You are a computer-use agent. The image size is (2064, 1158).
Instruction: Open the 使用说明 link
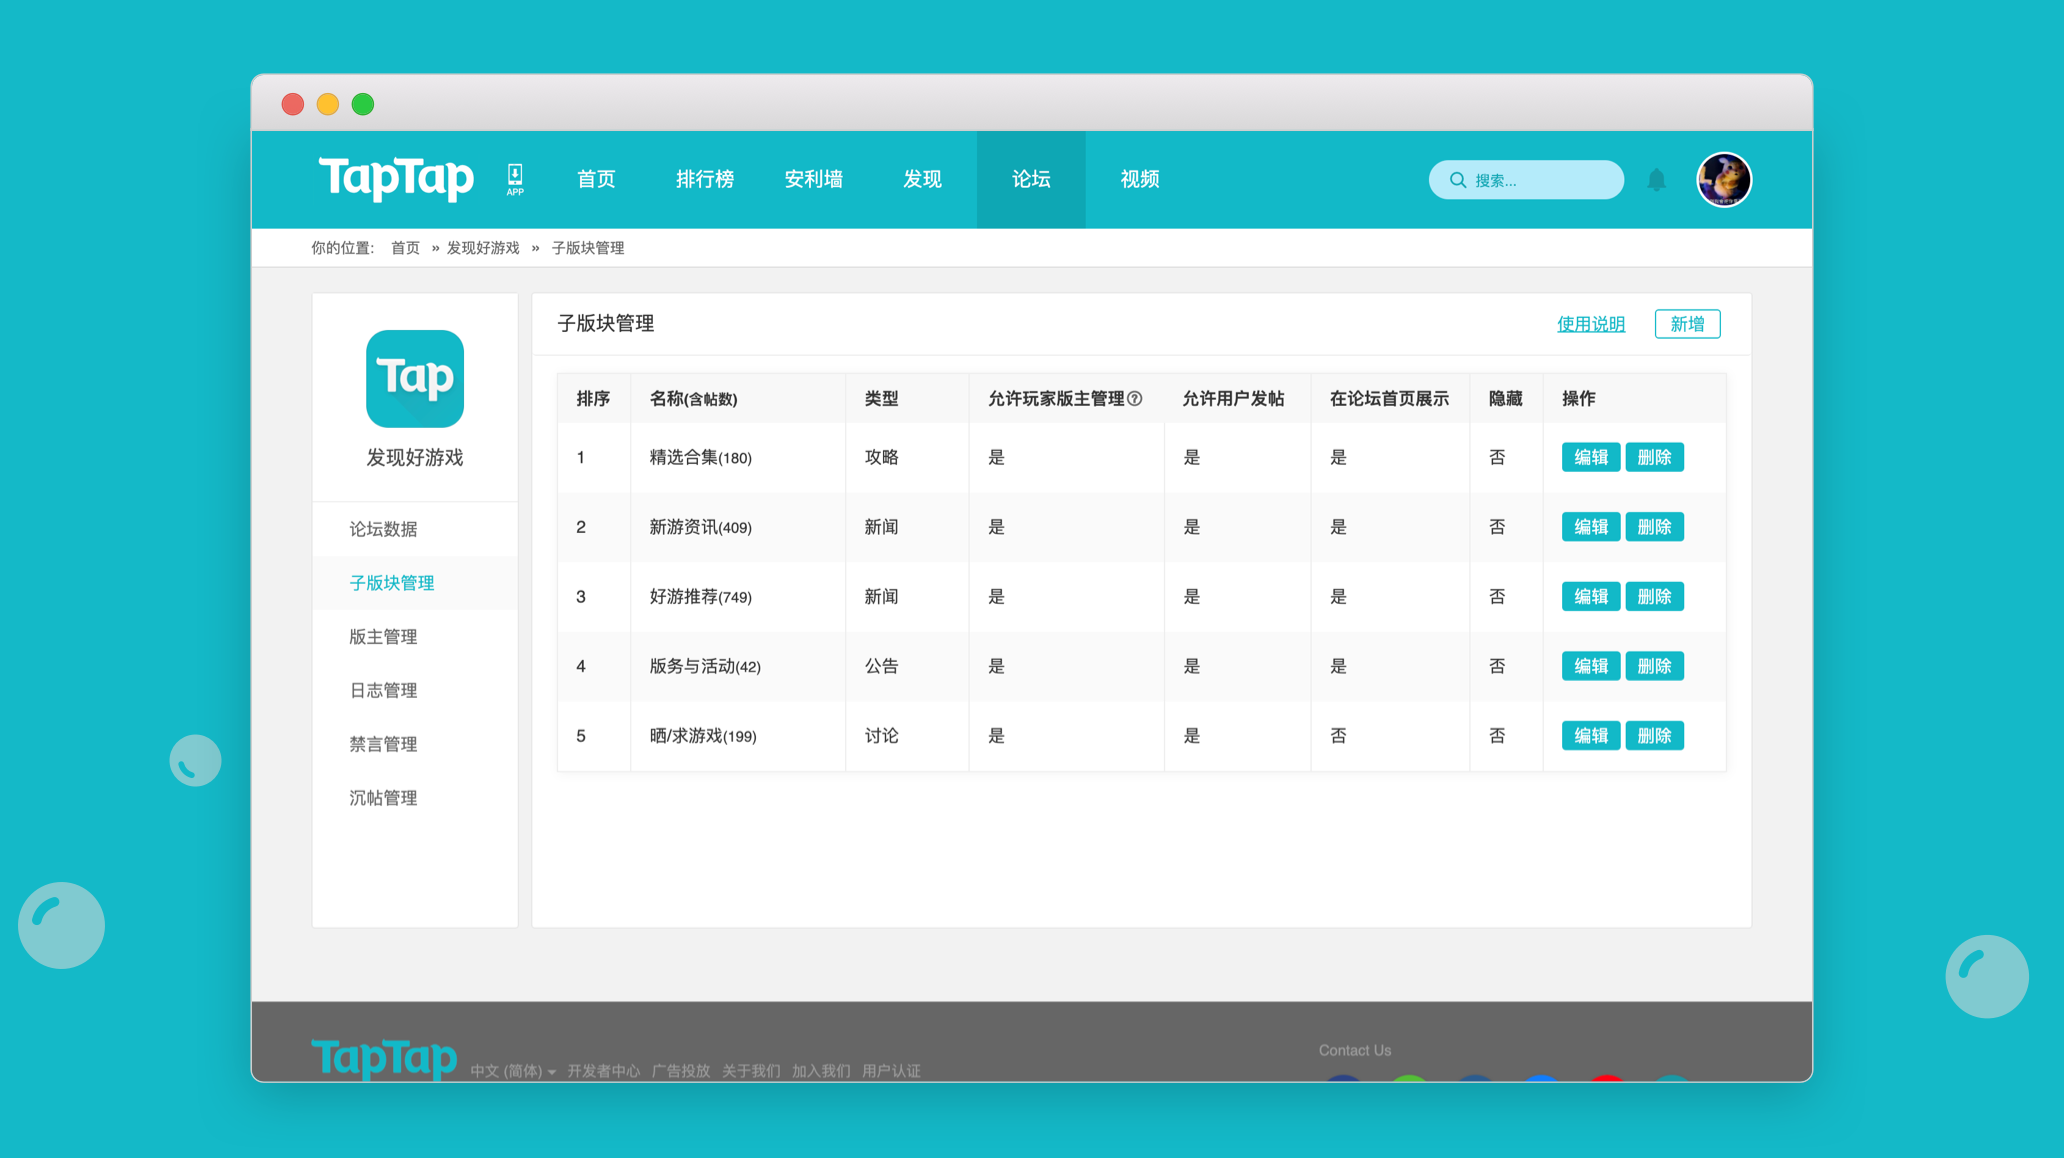pos(1591,324)
